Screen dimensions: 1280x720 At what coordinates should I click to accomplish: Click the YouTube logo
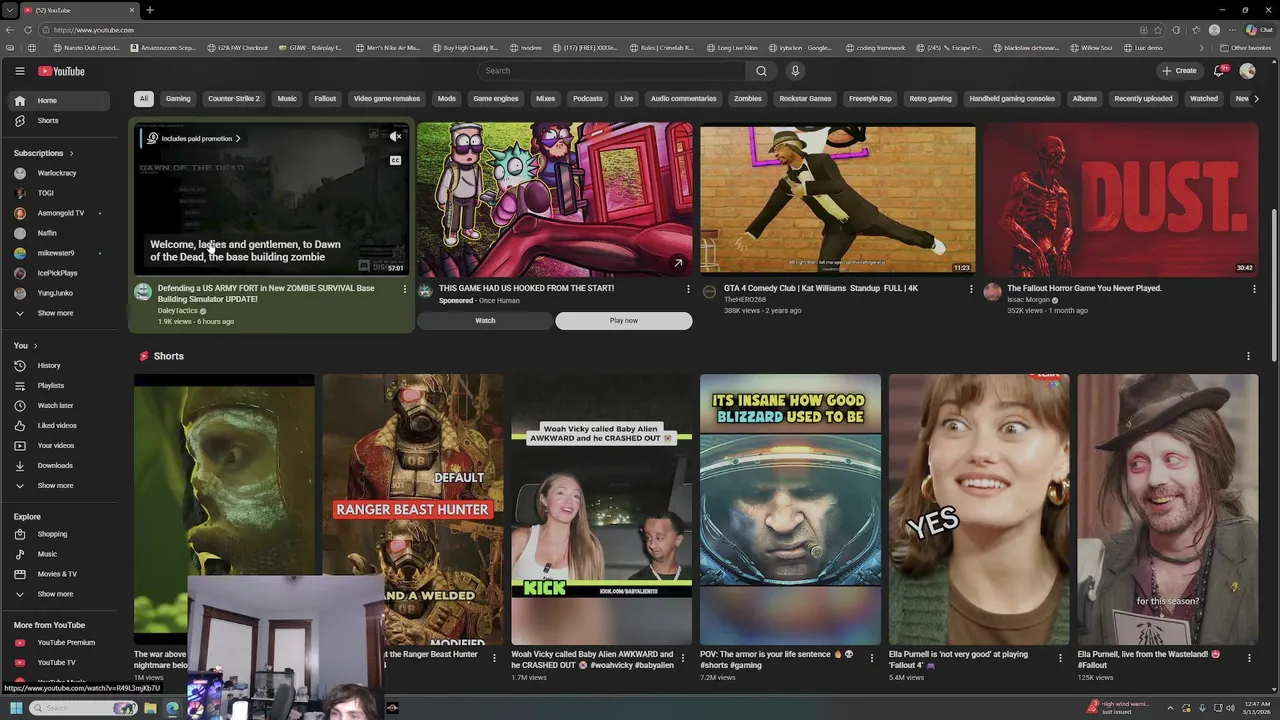pyautogui.click(x=62, y=71)
